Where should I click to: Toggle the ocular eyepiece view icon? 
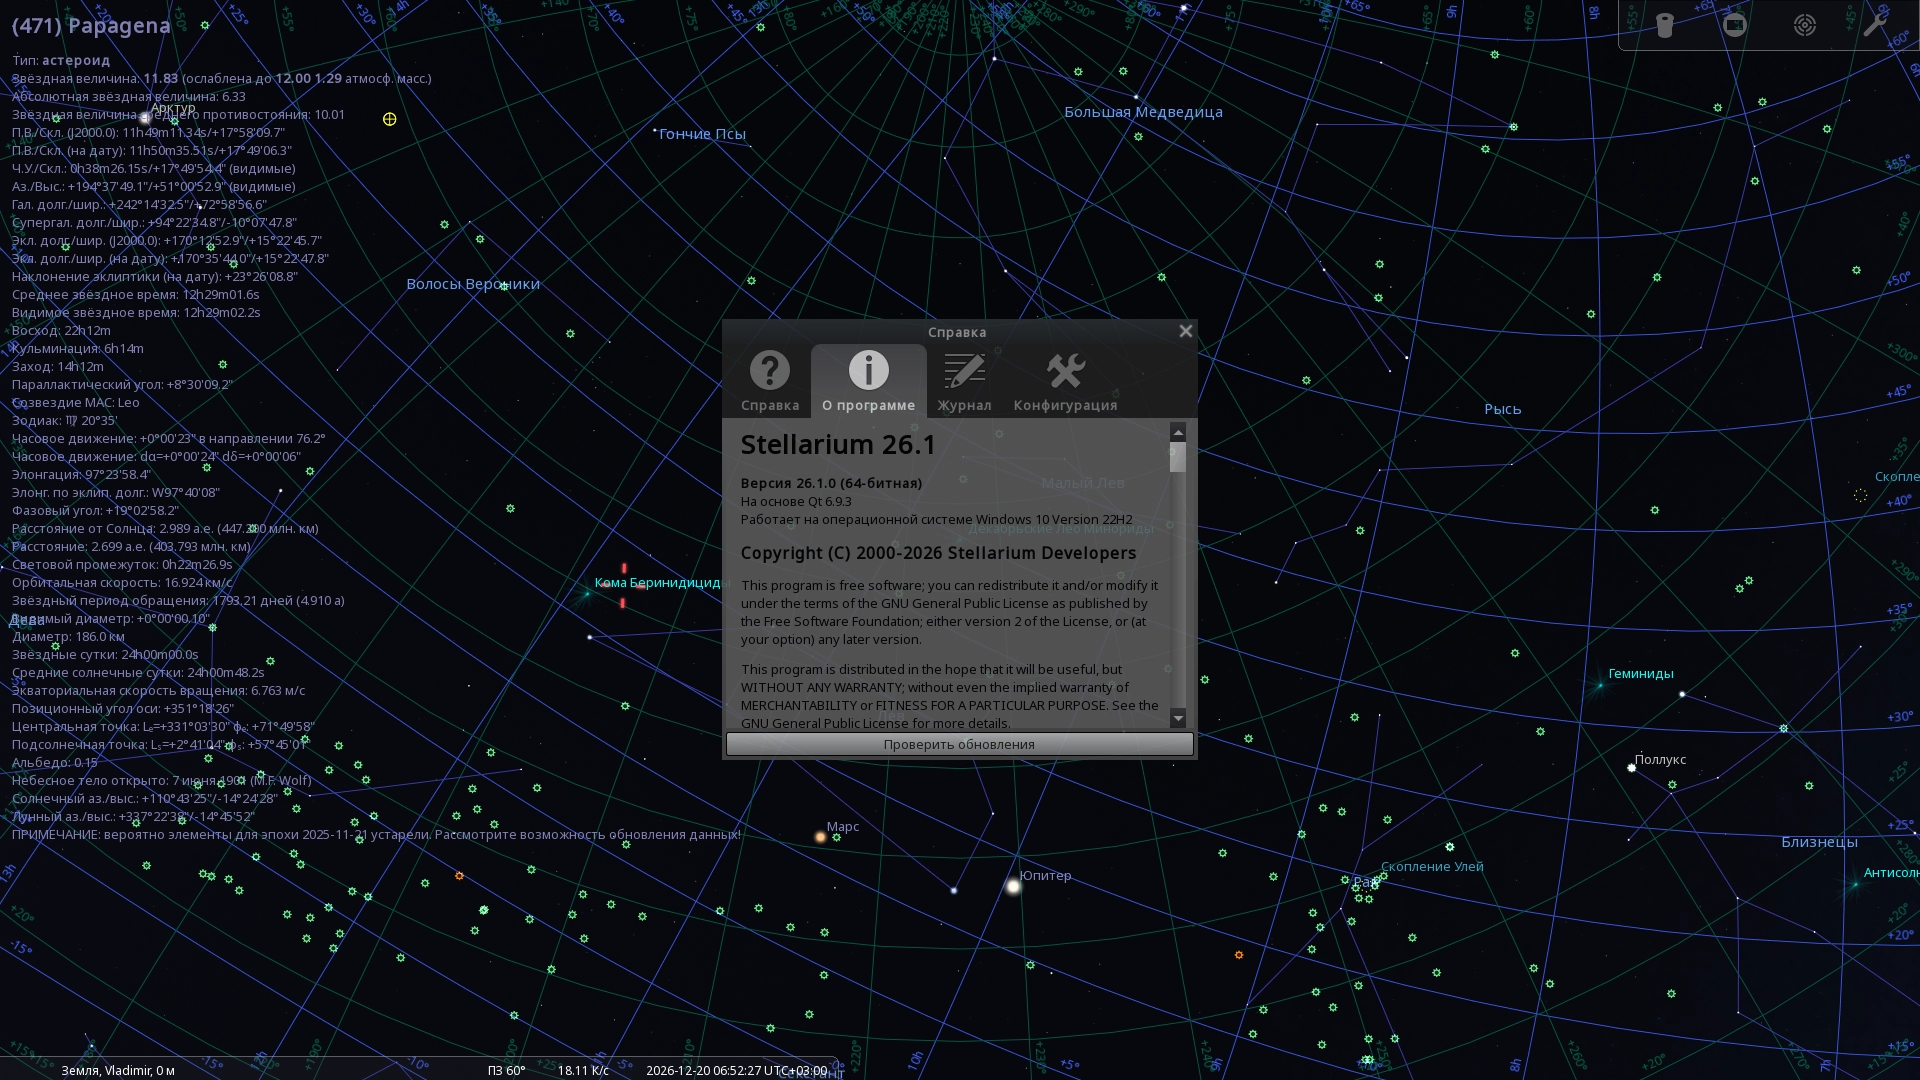coord(1665,25)
